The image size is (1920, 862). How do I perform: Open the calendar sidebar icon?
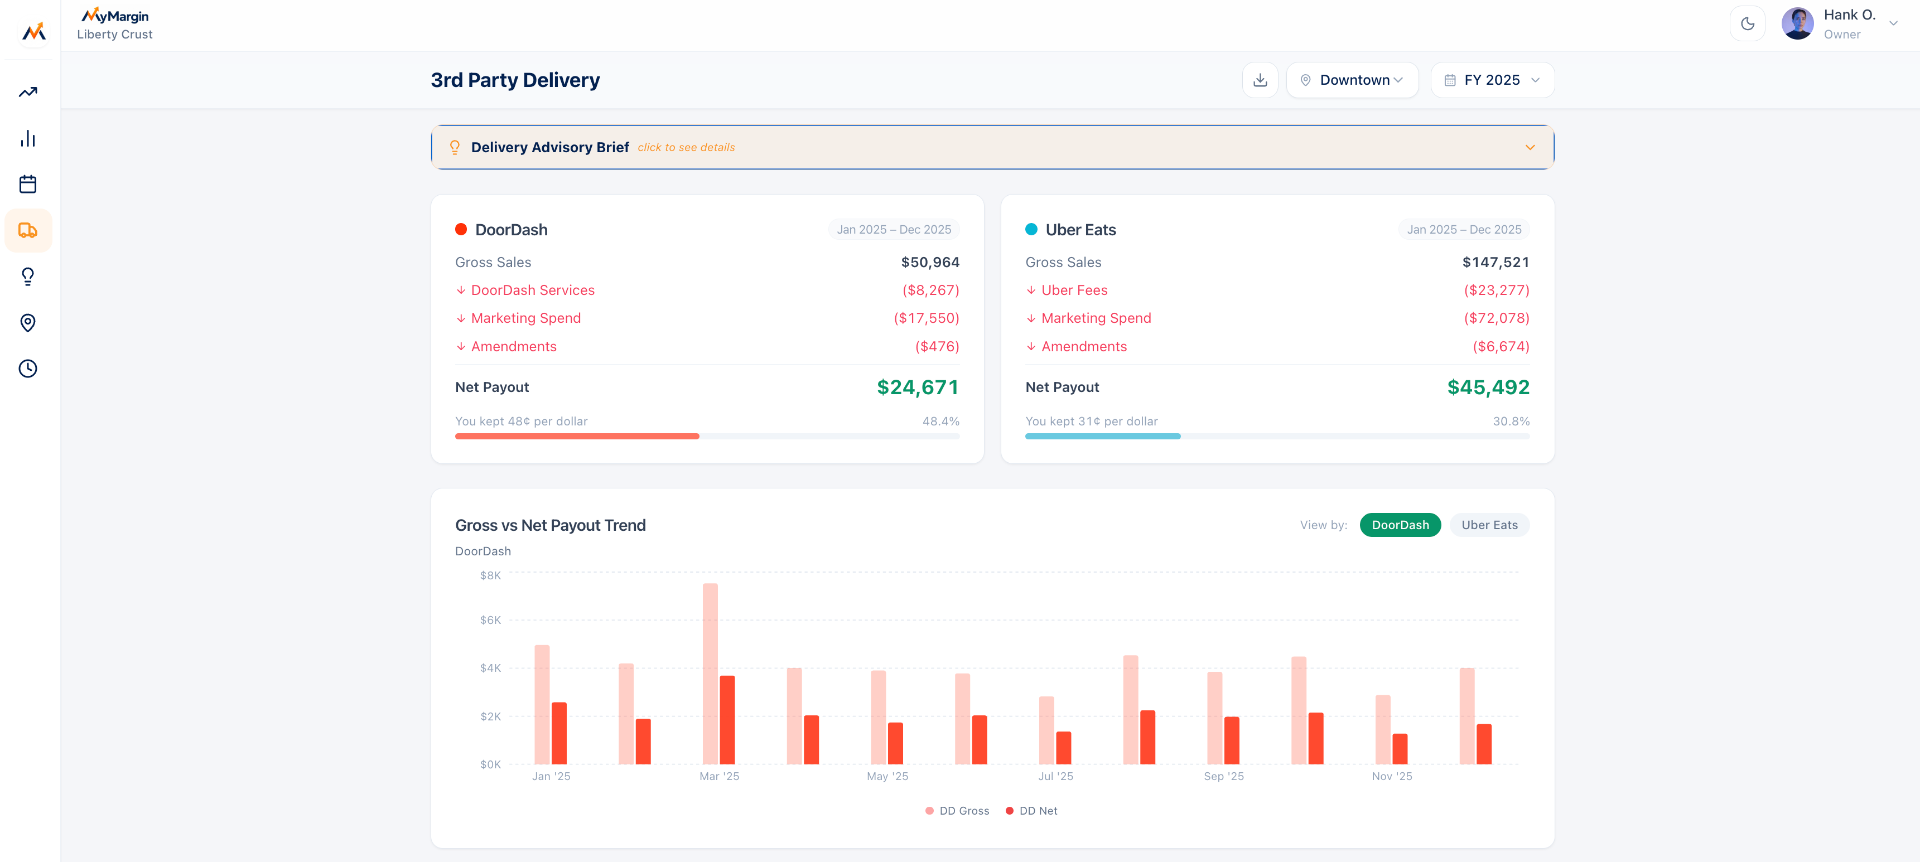[28, 184]
